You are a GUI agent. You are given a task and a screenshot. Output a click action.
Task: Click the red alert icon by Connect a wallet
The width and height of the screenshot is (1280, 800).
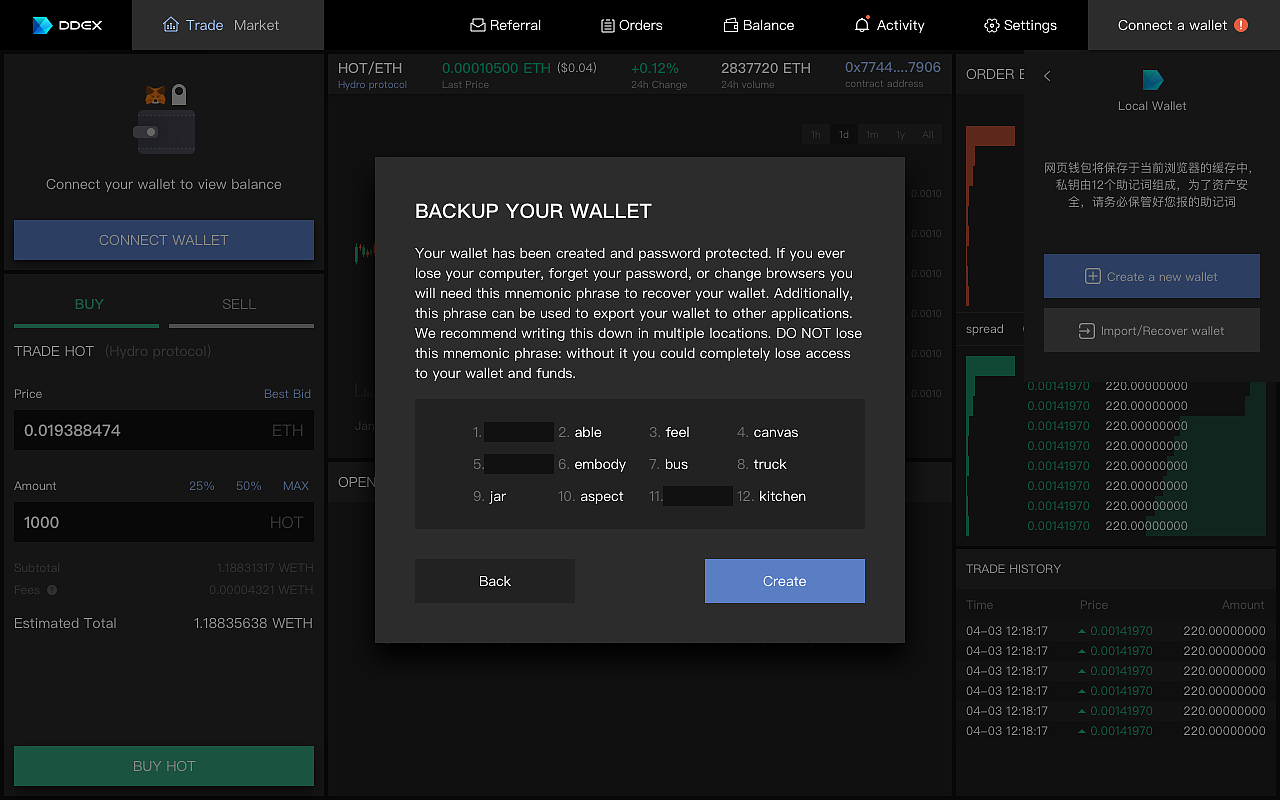point(1241,25)
